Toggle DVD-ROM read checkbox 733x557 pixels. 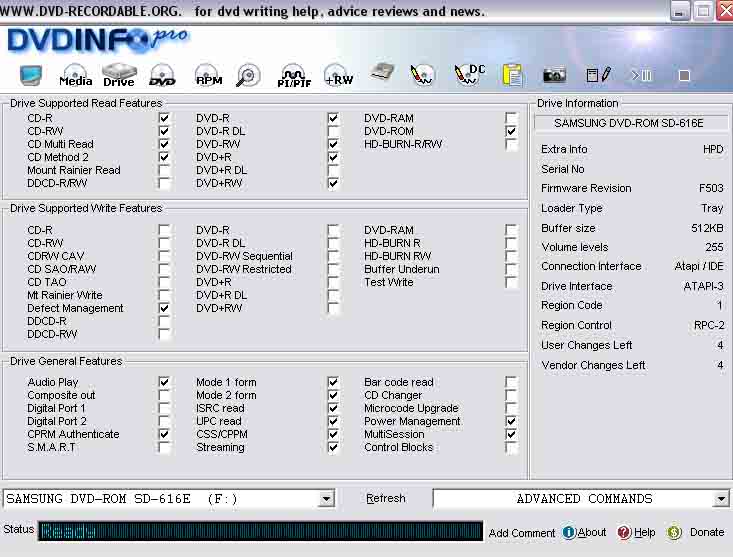coord(511,131)
